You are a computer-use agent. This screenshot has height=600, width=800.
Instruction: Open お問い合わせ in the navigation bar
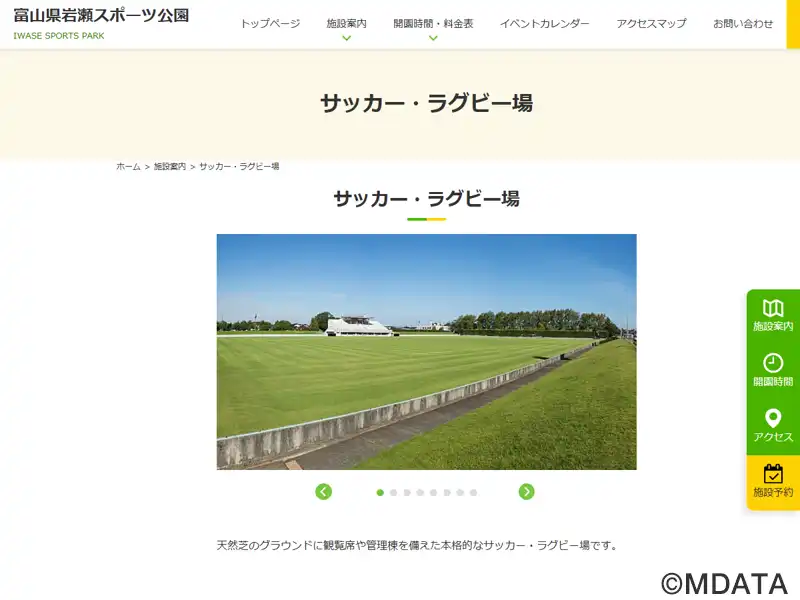click(743, 23)
